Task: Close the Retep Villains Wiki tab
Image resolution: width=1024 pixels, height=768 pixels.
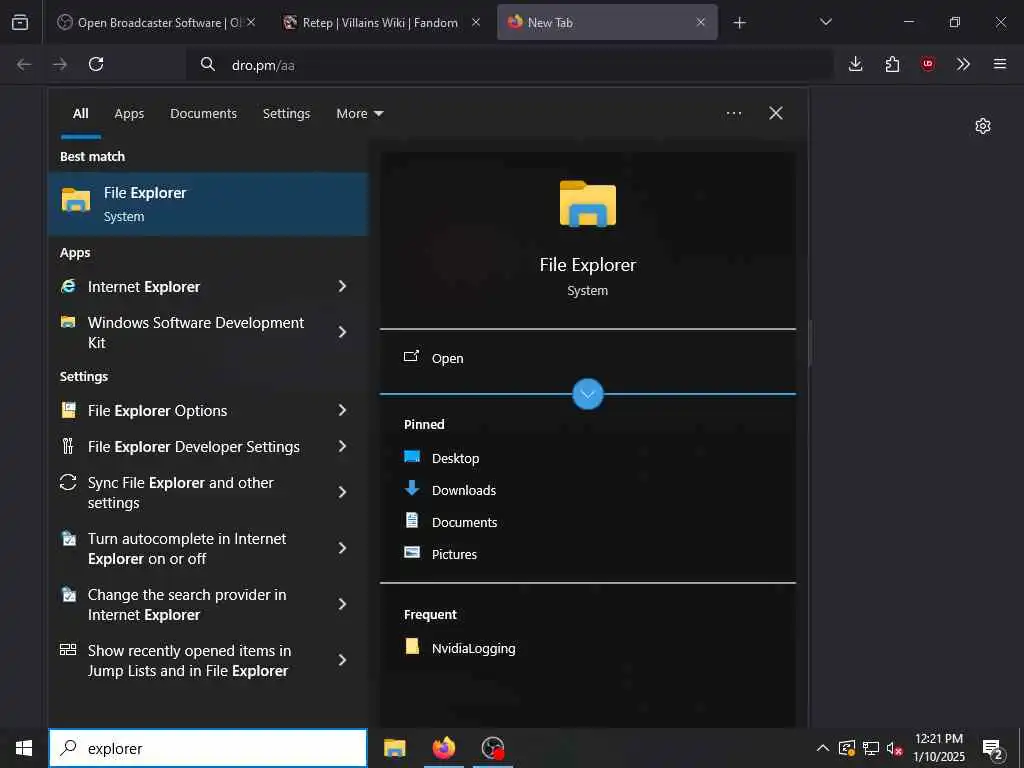Action: point(476,23)
